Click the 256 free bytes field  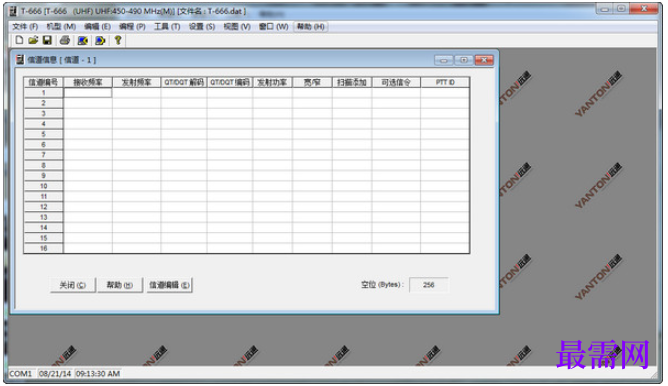pos(429,285)
